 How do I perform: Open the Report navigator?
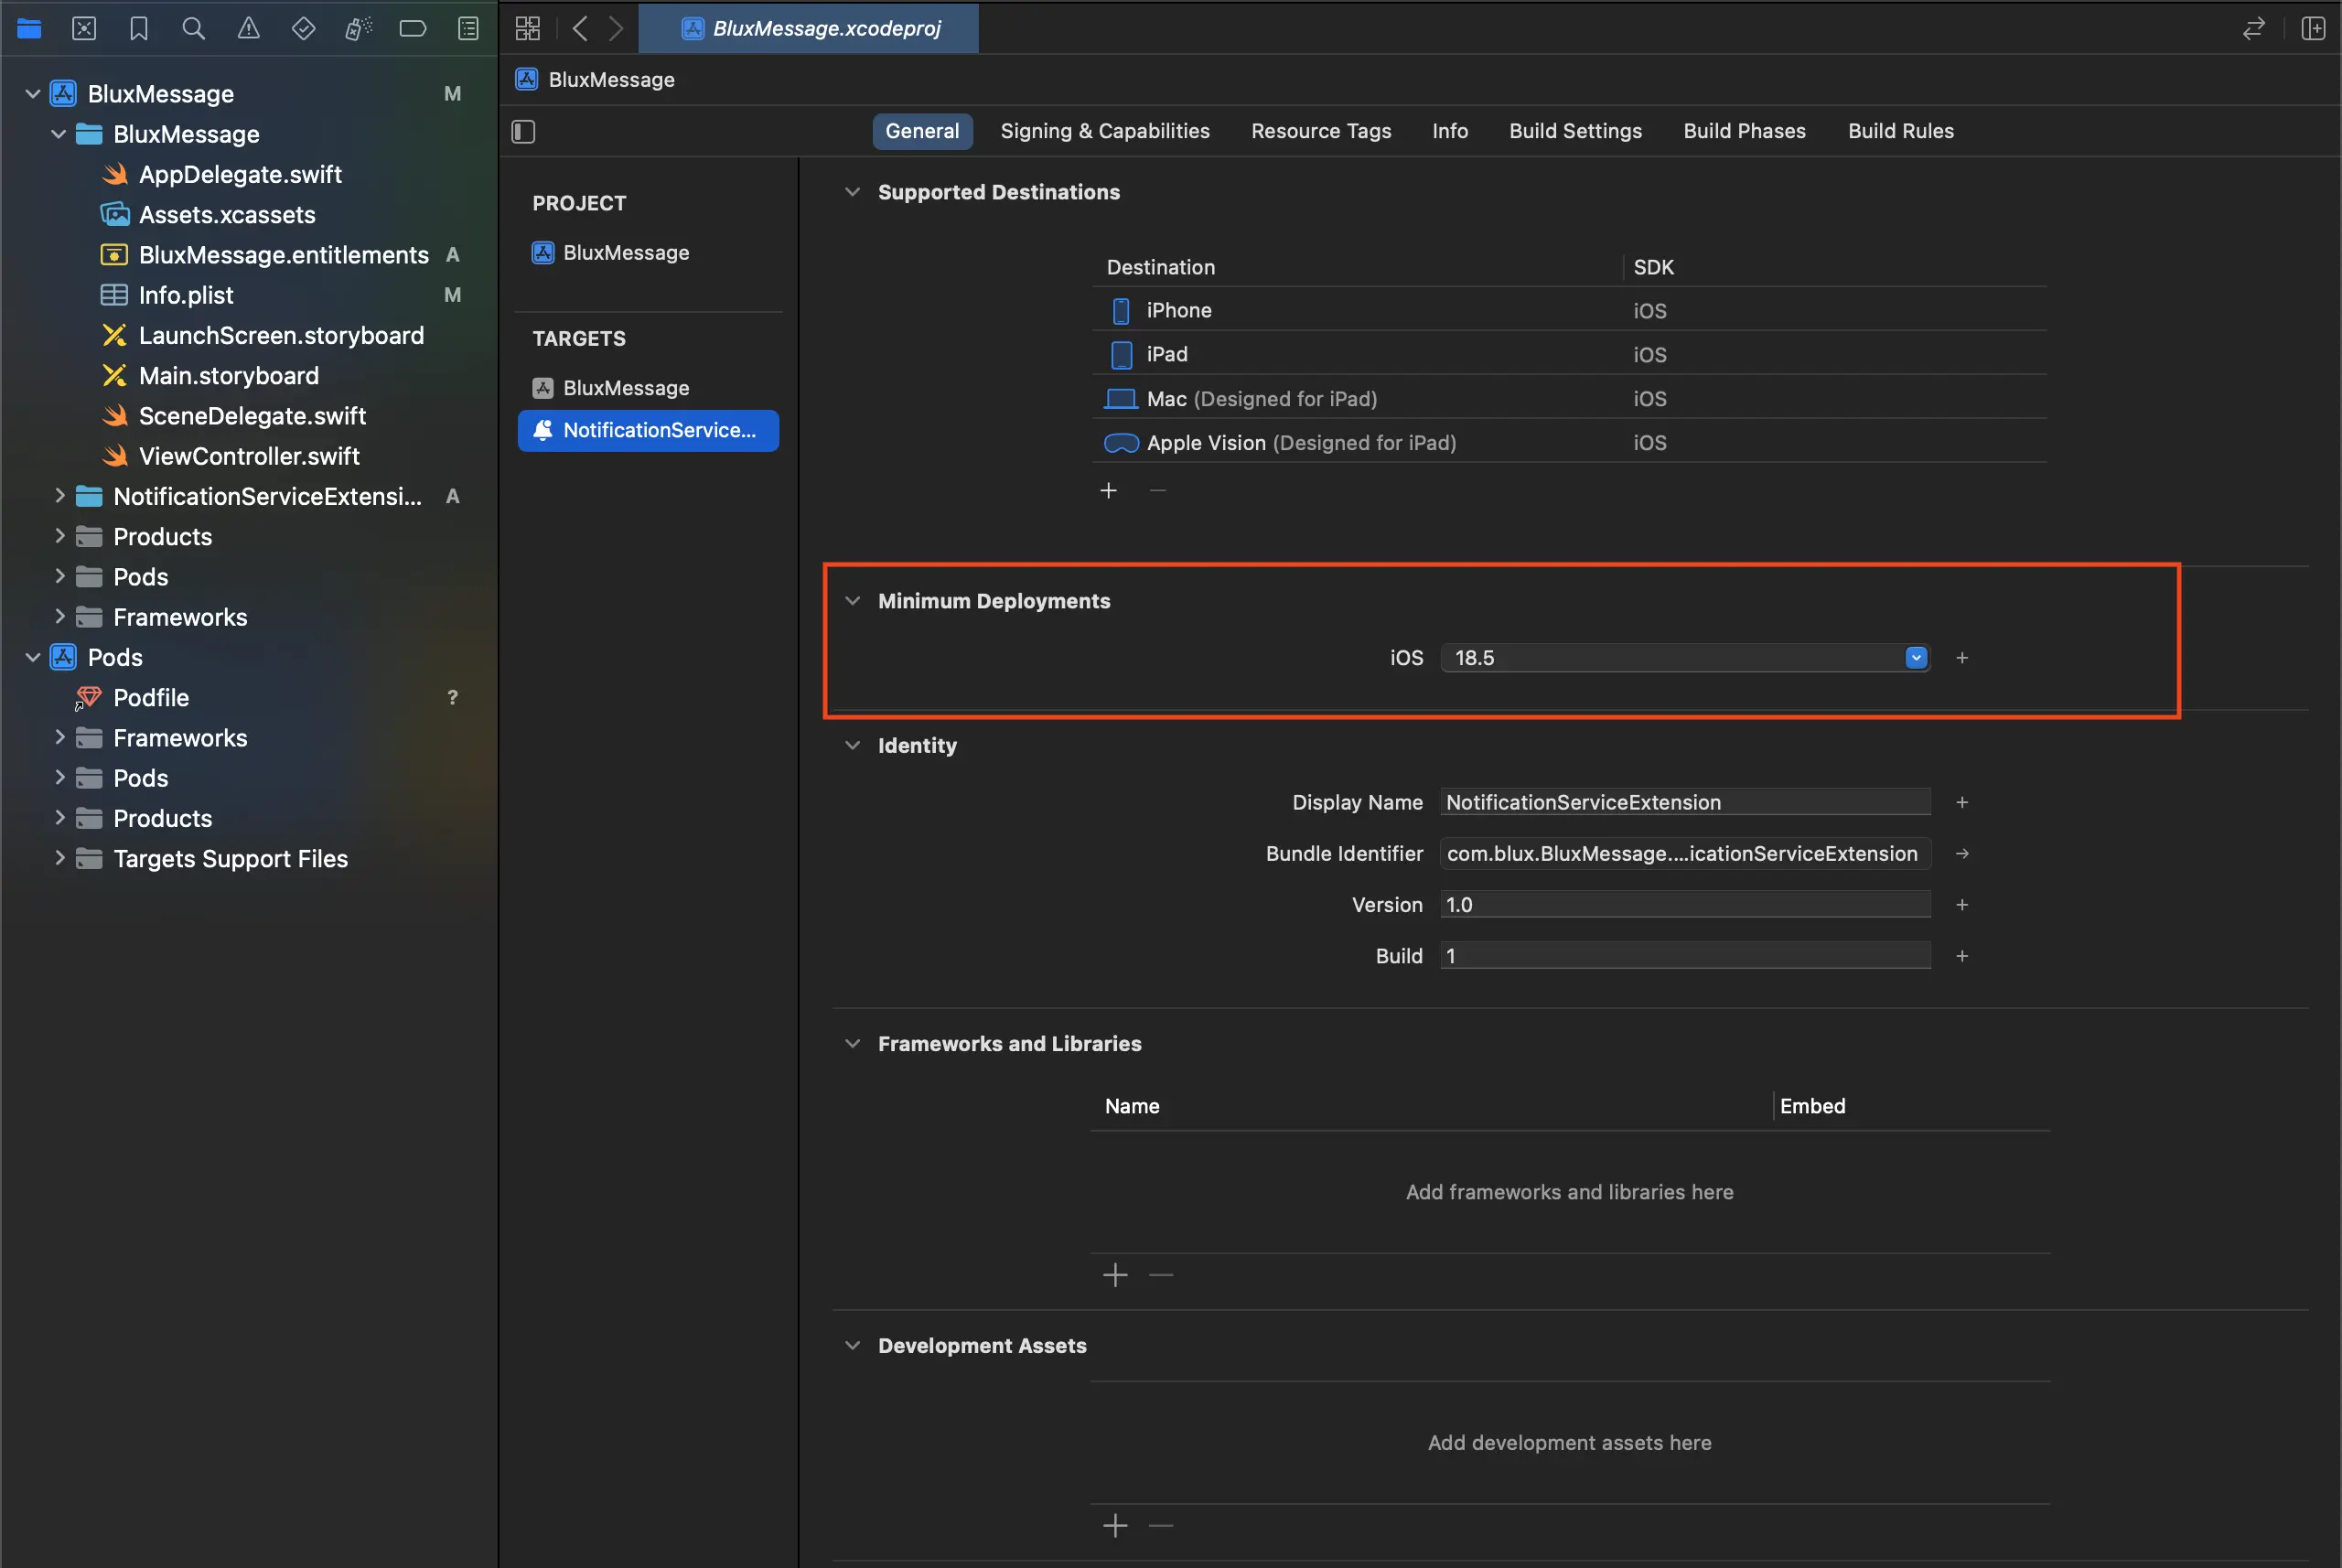[x=468, y=28]
